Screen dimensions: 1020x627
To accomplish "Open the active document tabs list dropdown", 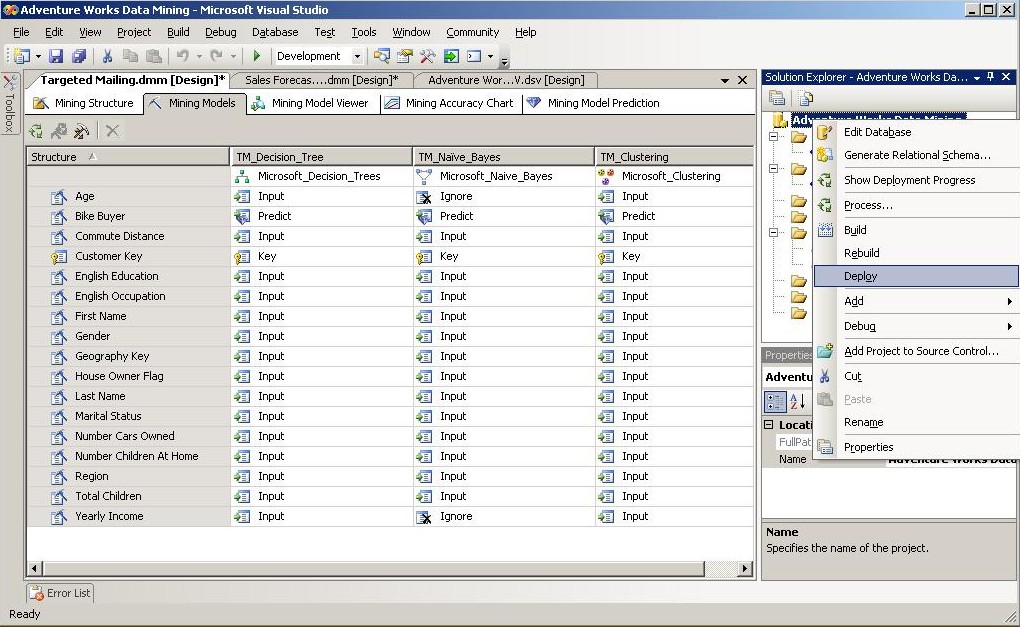I will pos(725,81).
